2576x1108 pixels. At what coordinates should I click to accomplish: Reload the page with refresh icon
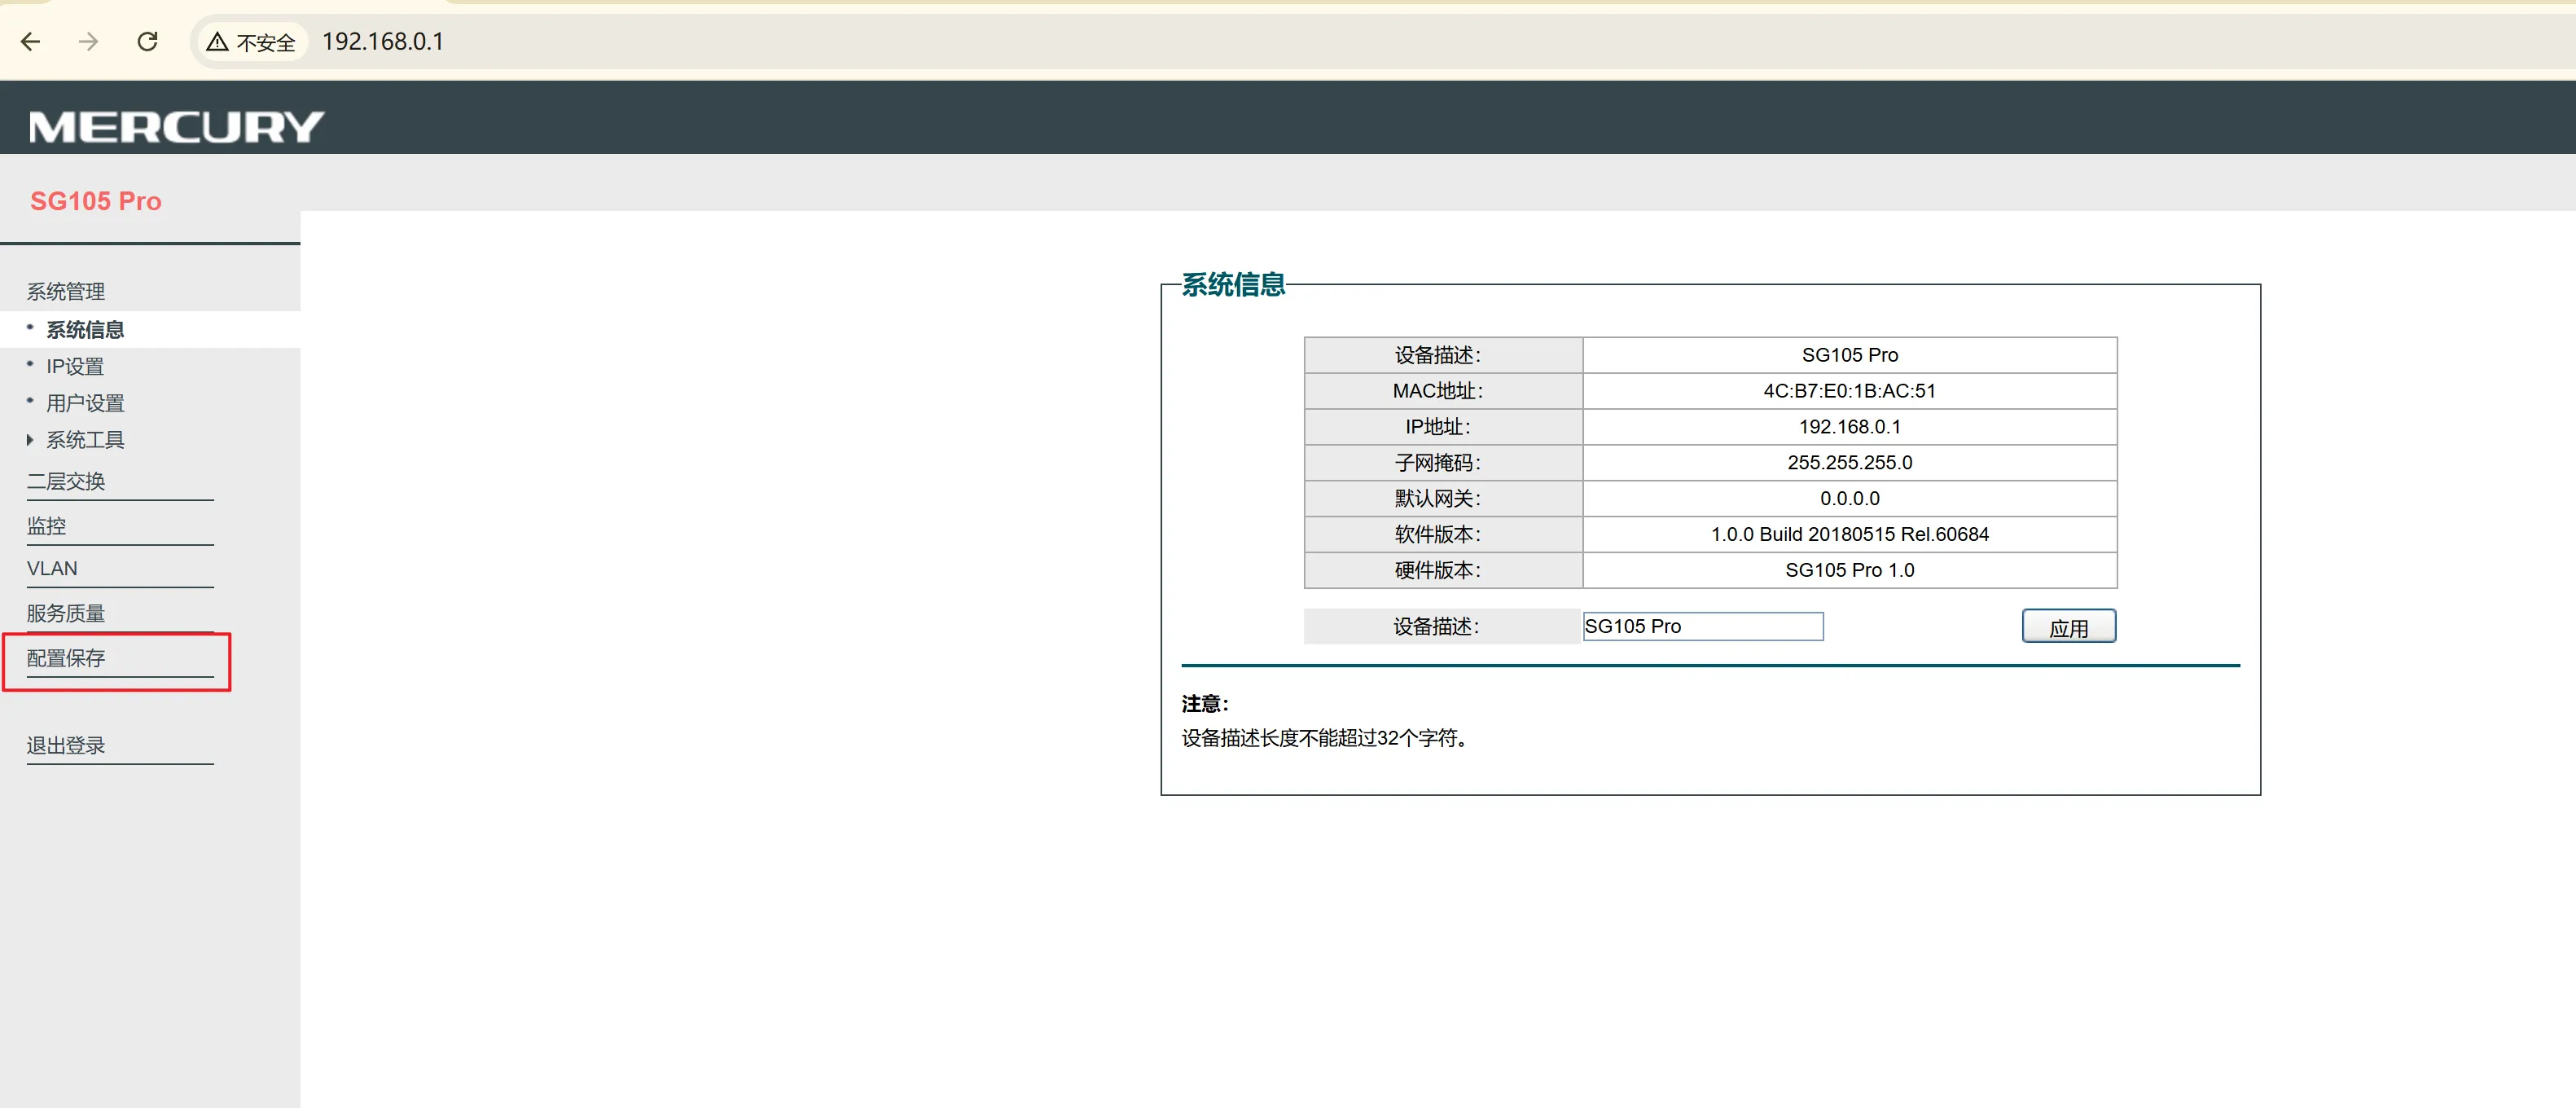(147, 41)
